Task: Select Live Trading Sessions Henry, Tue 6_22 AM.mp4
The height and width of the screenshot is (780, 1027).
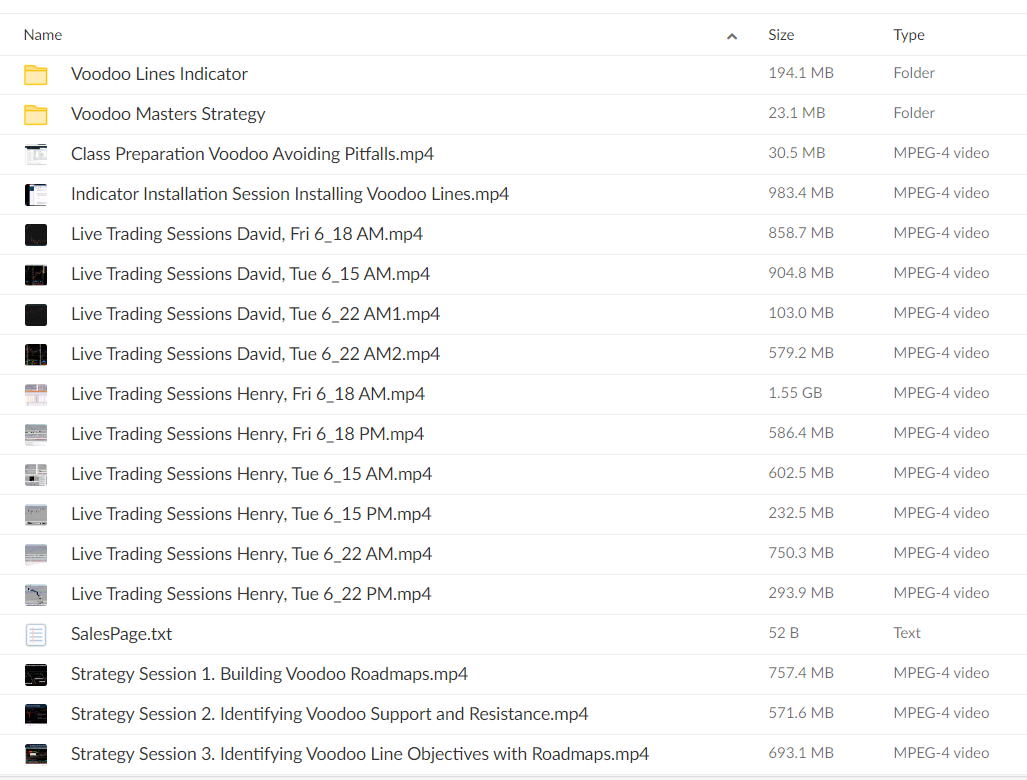Action: pos(252,553)
